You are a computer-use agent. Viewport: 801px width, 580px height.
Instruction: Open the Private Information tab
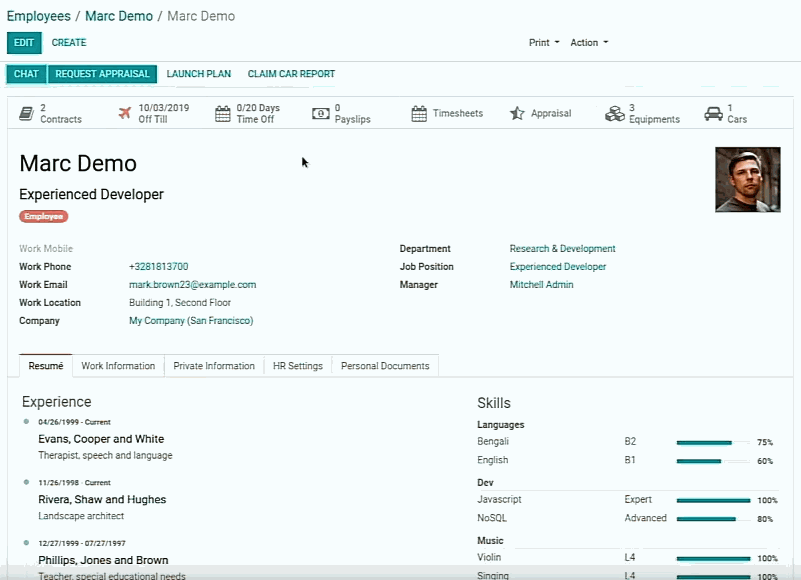pyautogui.click(x=213, y=365)
